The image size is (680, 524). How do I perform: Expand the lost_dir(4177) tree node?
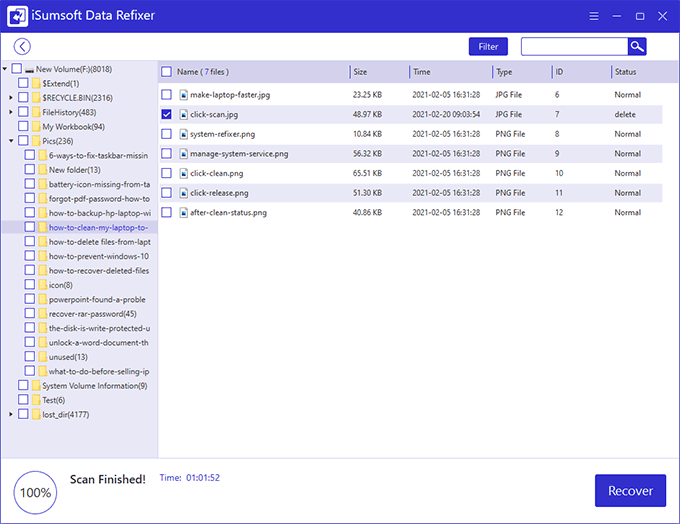(x=11, y=414)
